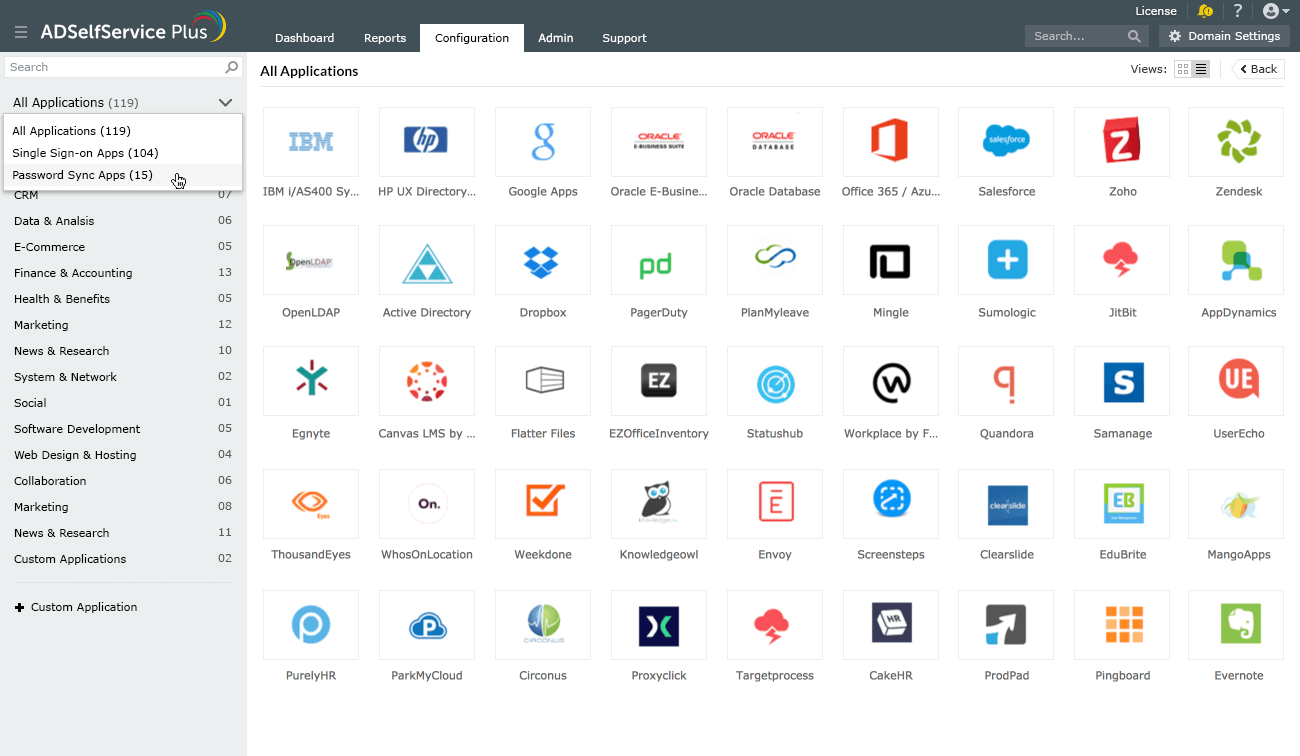Choose Password Sync Apps (15) option
This screenshot has height=756, width=1300.
pyautogui.click(x=123, y=175)
